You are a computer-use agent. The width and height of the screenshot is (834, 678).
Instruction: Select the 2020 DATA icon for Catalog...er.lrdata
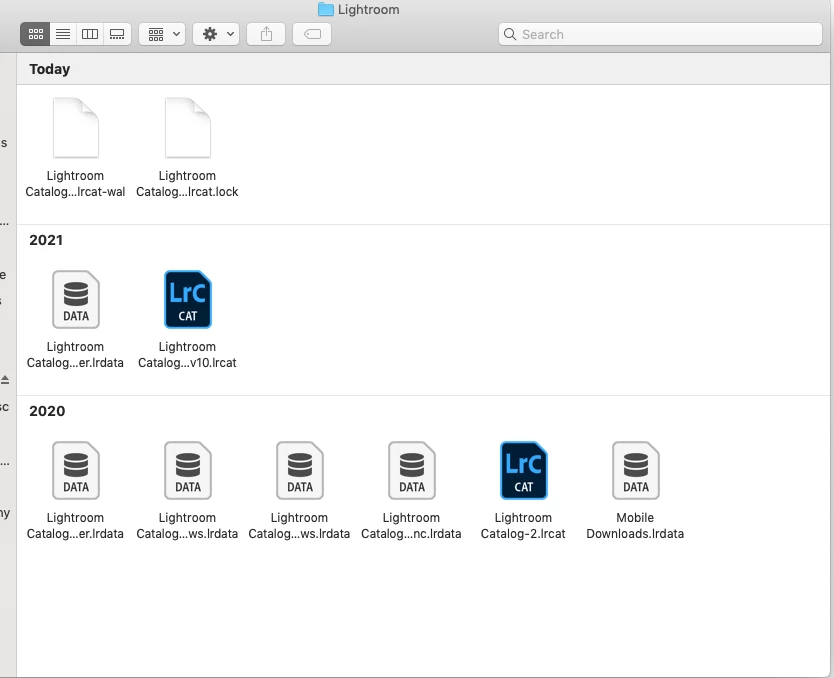[76, 471]
